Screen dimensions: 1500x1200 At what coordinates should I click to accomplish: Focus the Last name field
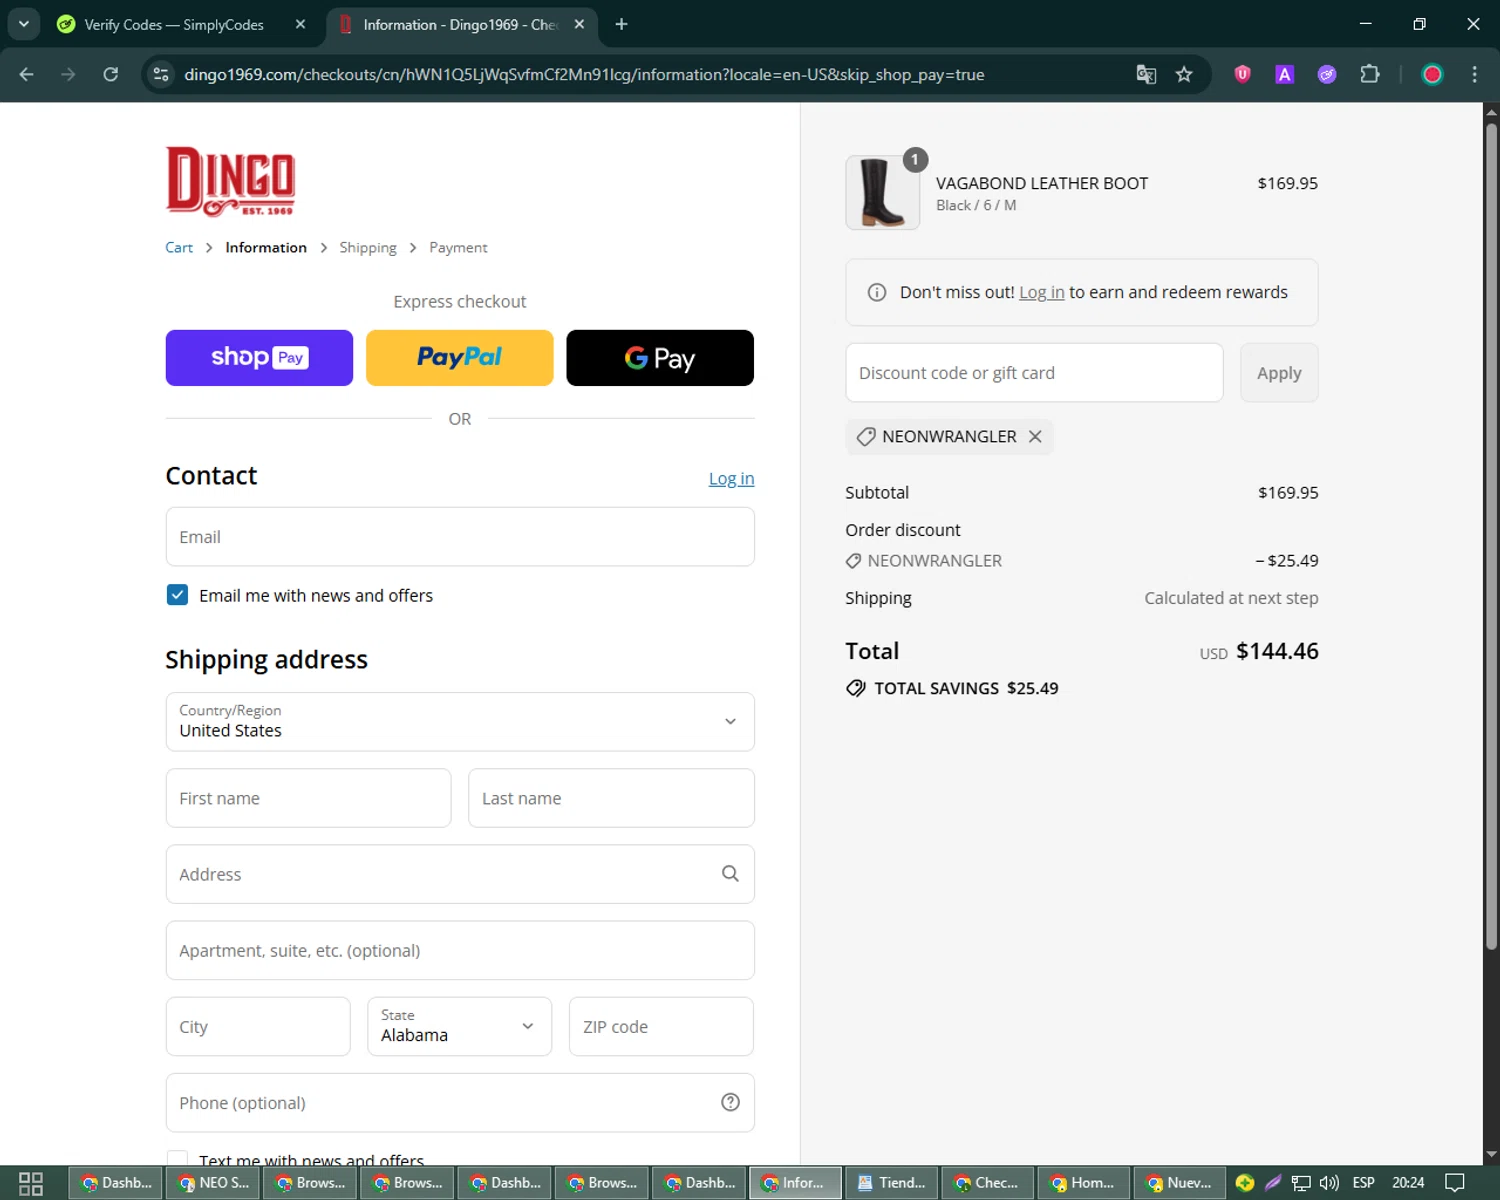point(611,798)
